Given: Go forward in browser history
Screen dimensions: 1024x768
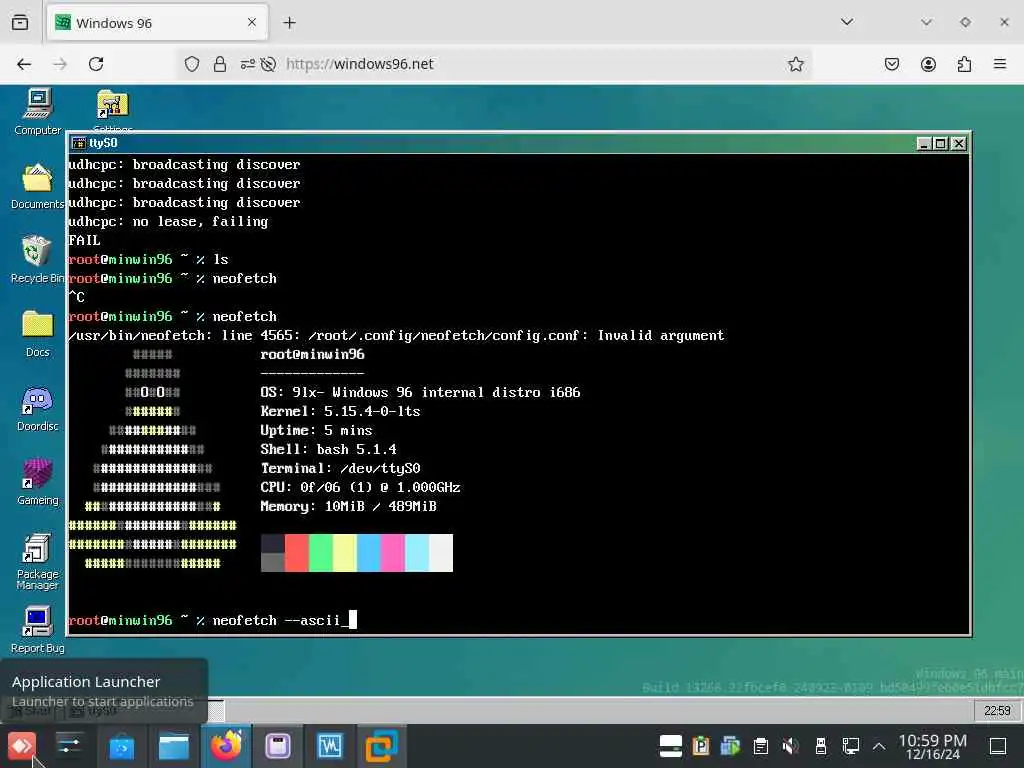Looking at the screenshot, I should coord(60,64).
